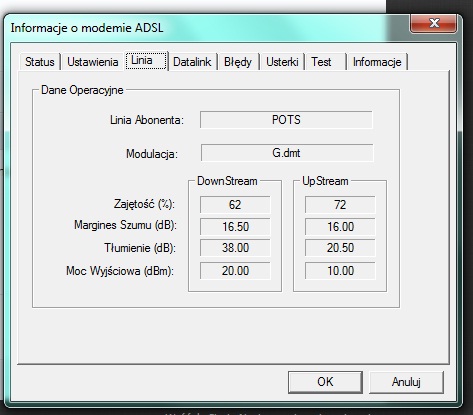Image resolution: width=473 pixels, height=415 pixels.
Task: Click the DownStream Moc Wyjściowa 20.00 field
Action: point(235,271)
